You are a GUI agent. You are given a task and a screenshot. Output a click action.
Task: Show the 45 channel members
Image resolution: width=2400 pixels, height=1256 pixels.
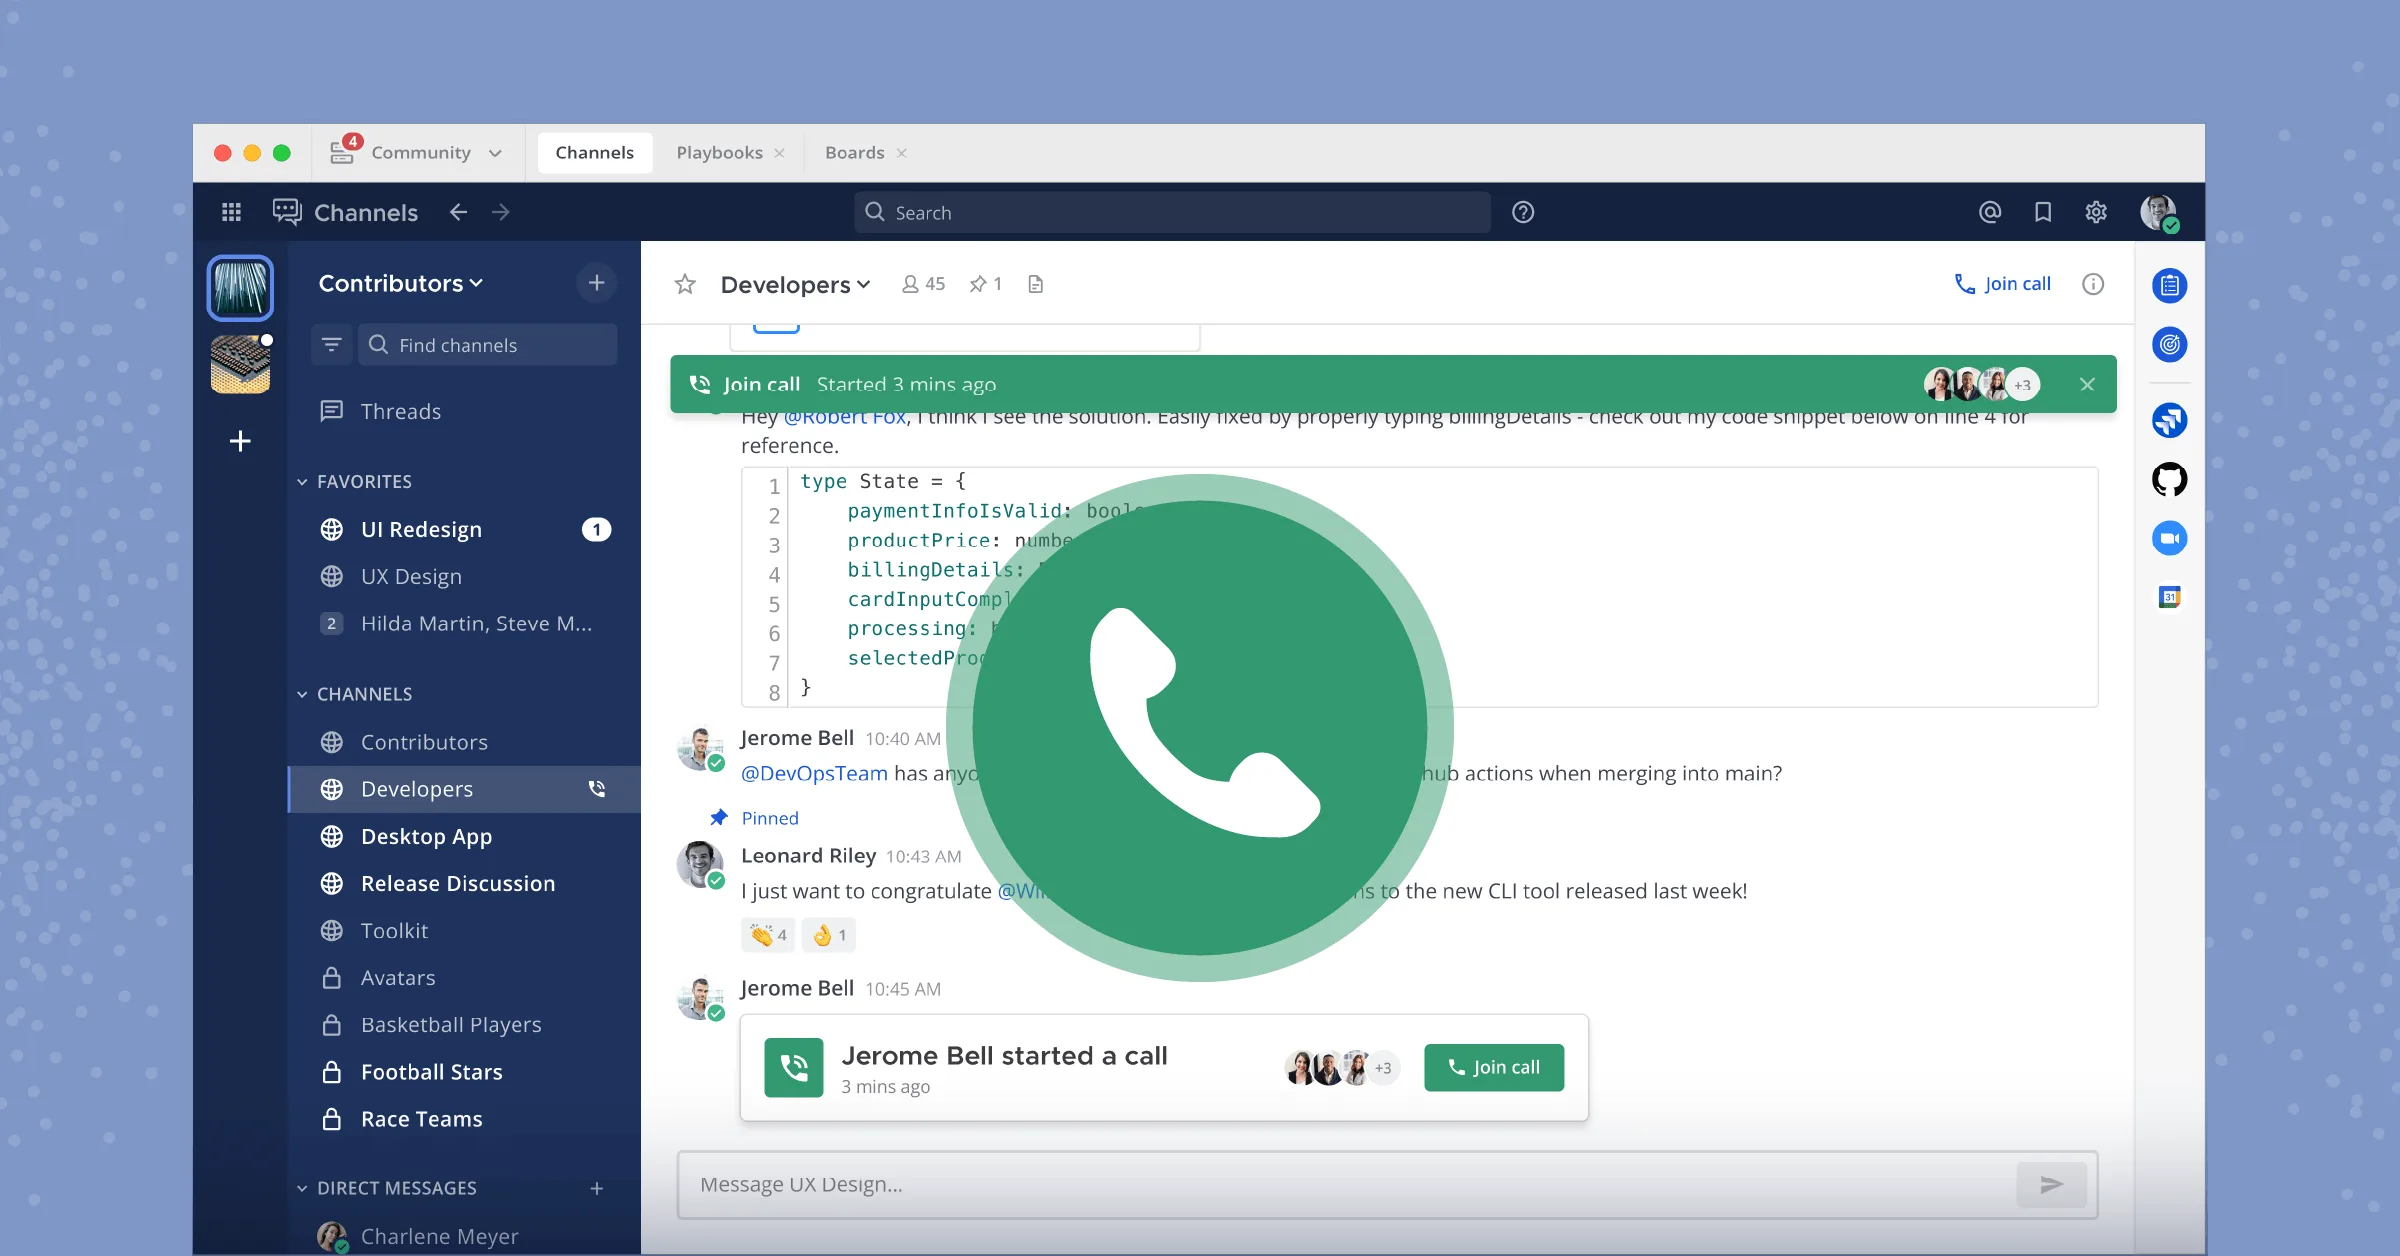[x=923, y=284]
